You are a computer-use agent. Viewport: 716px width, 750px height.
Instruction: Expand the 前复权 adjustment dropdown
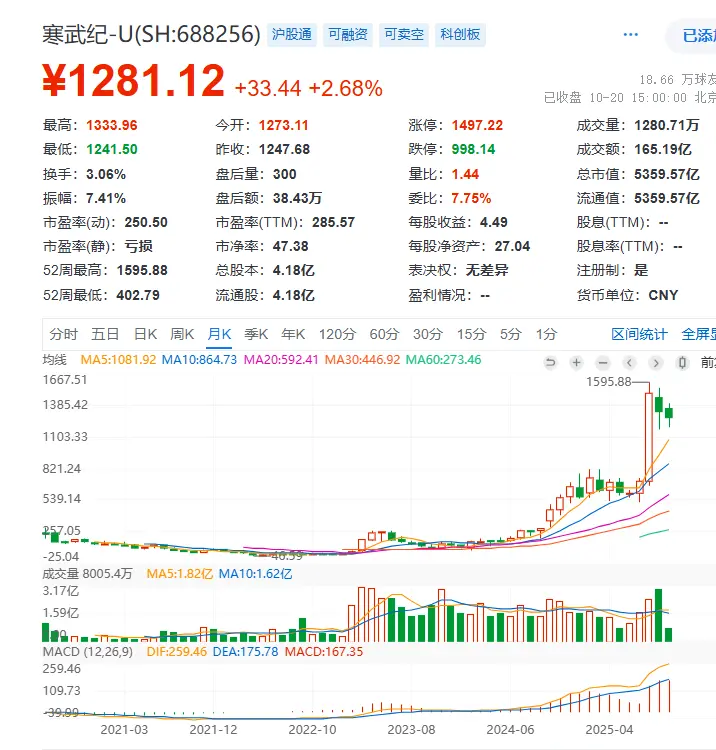point(707,362)
